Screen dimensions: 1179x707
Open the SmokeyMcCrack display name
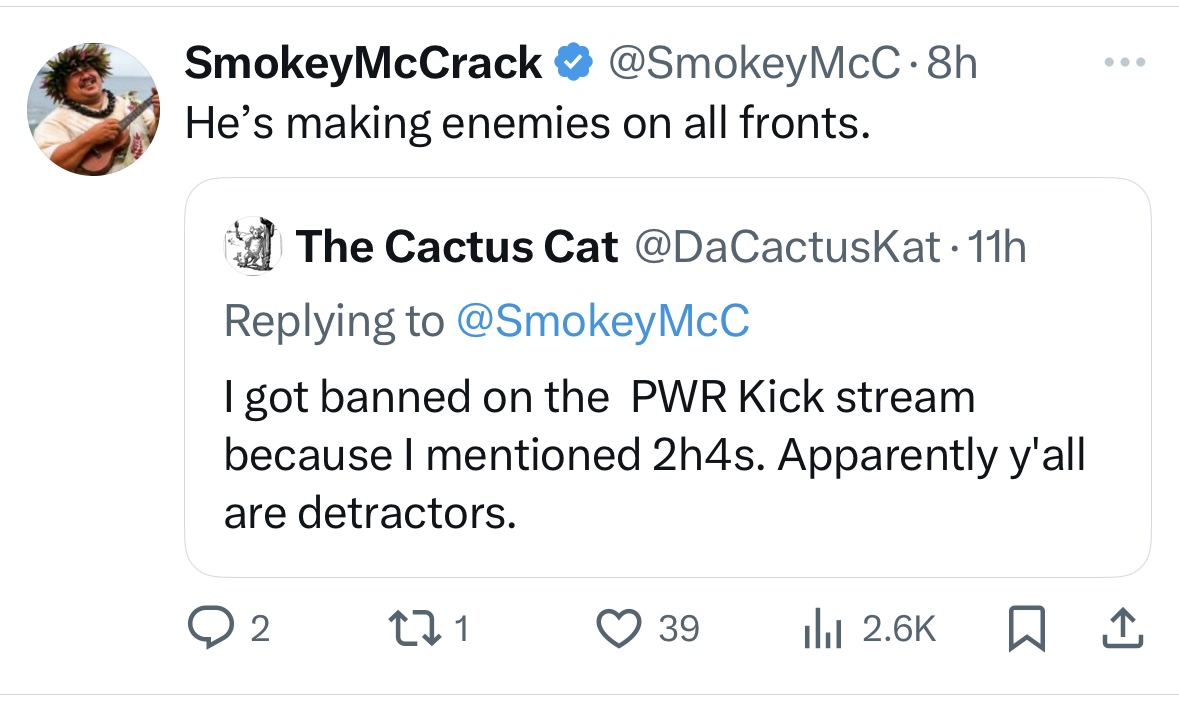[x=363, y=62]
